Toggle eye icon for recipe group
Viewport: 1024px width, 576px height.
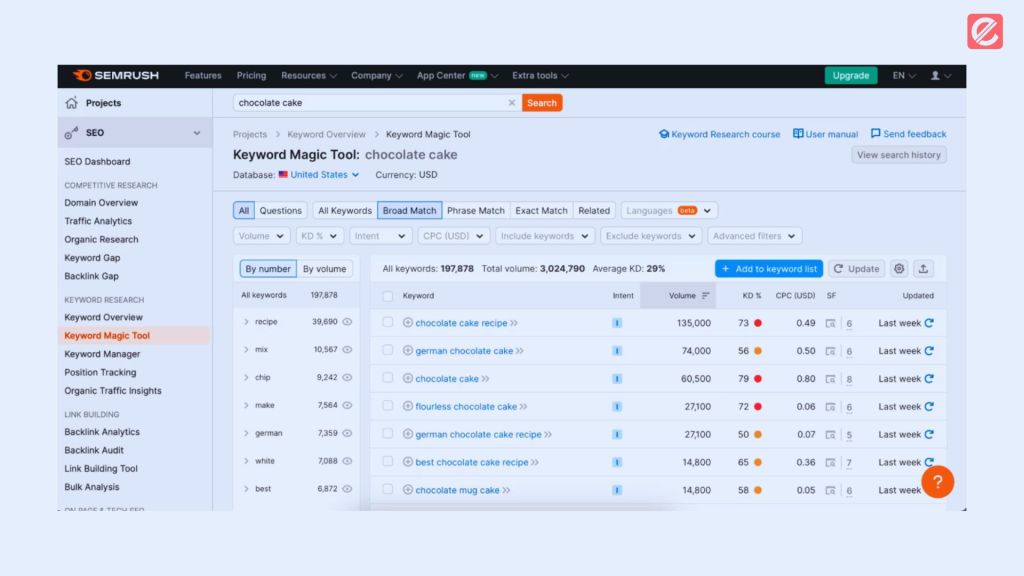347,321
